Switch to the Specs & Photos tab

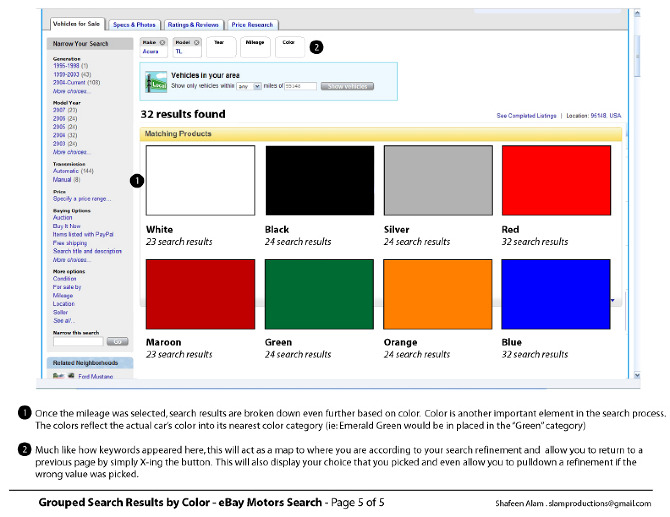click(134, 25)
